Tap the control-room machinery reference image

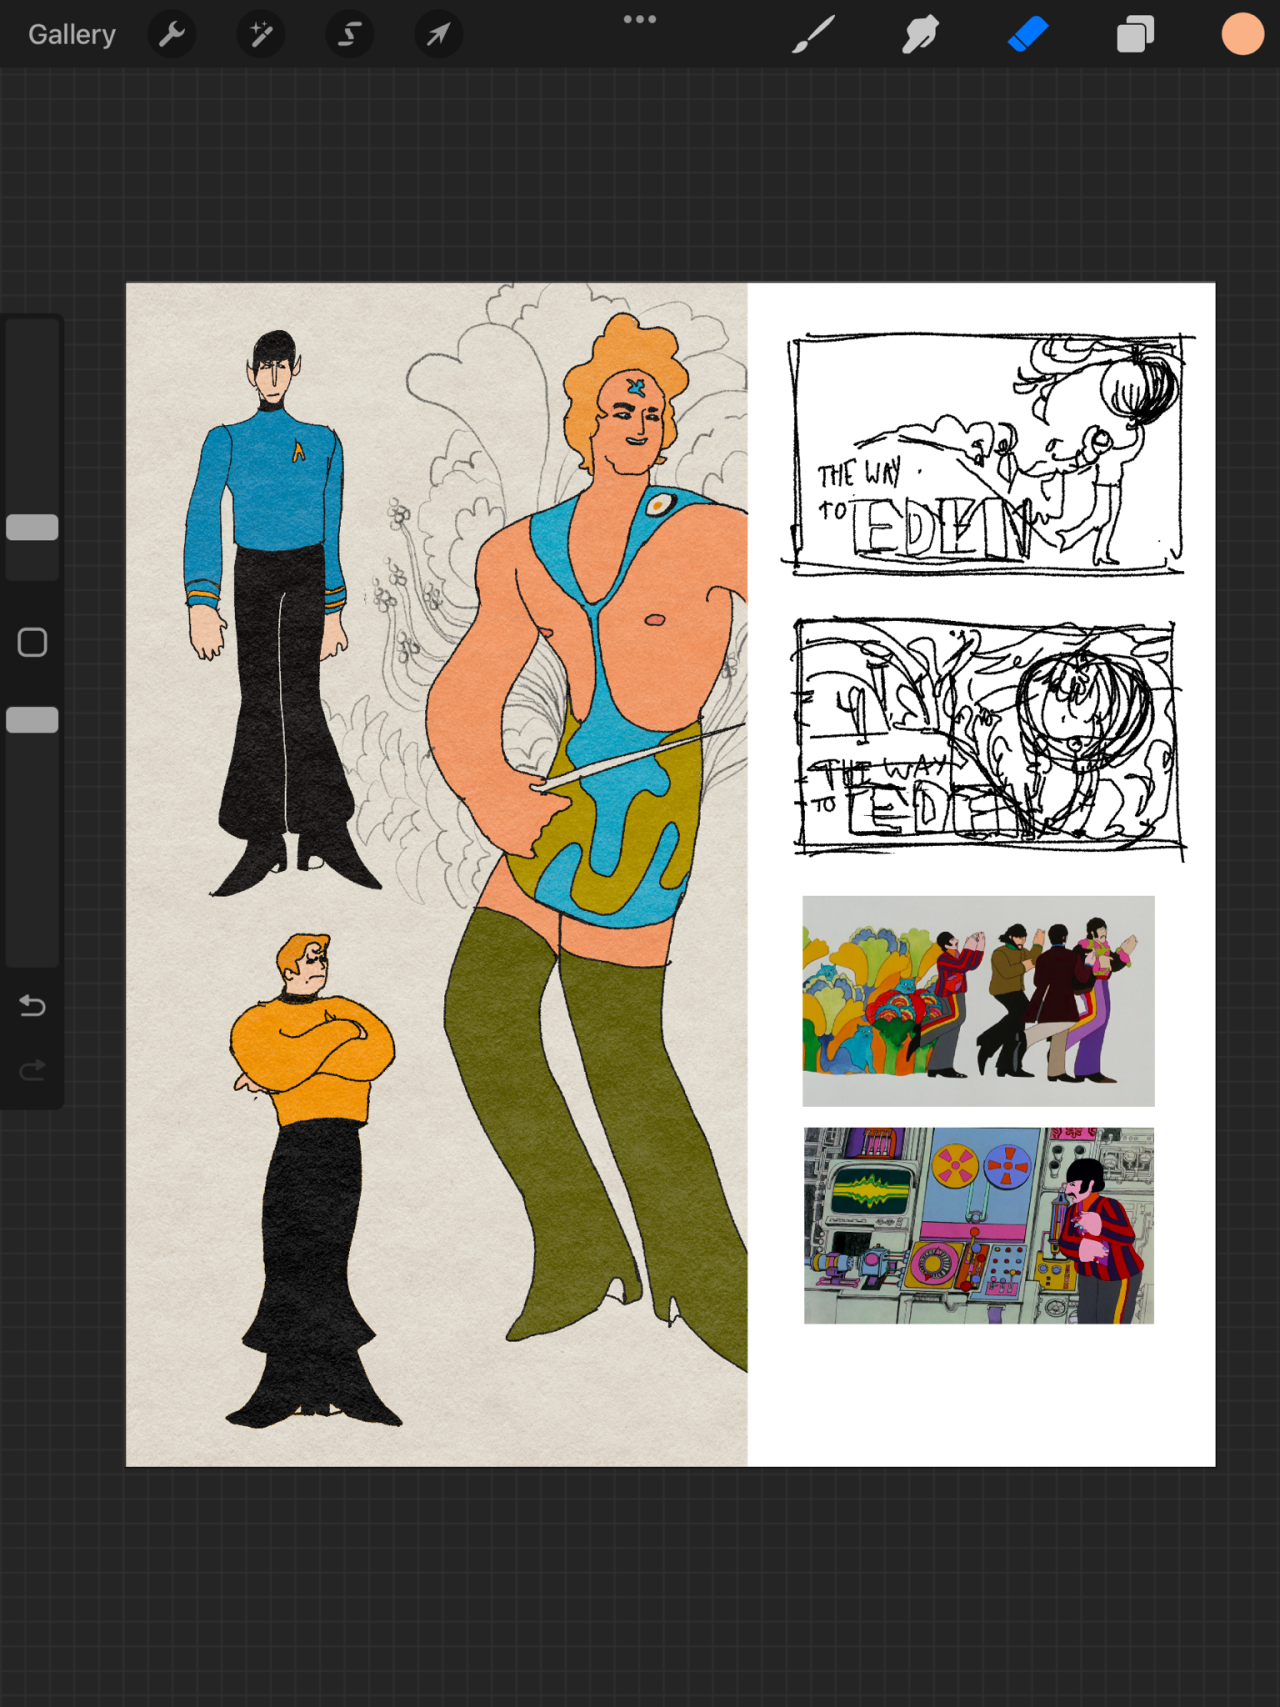(978, 1226)
